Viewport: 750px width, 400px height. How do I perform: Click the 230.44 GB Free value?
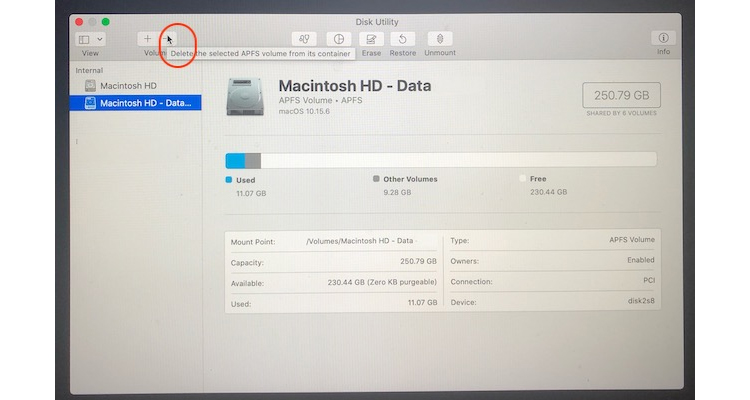click(x=548, y=192)
